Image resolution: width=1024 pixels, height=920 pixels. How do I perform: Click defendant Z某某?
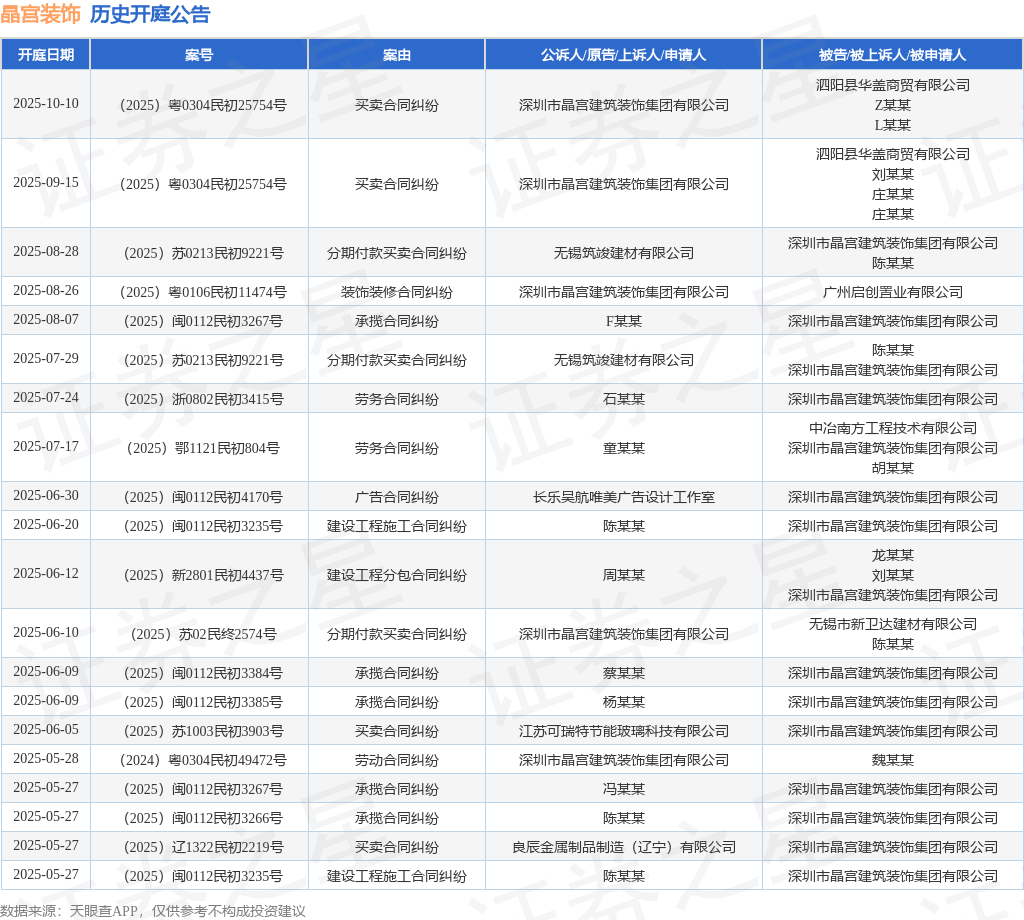pos(892,105)
